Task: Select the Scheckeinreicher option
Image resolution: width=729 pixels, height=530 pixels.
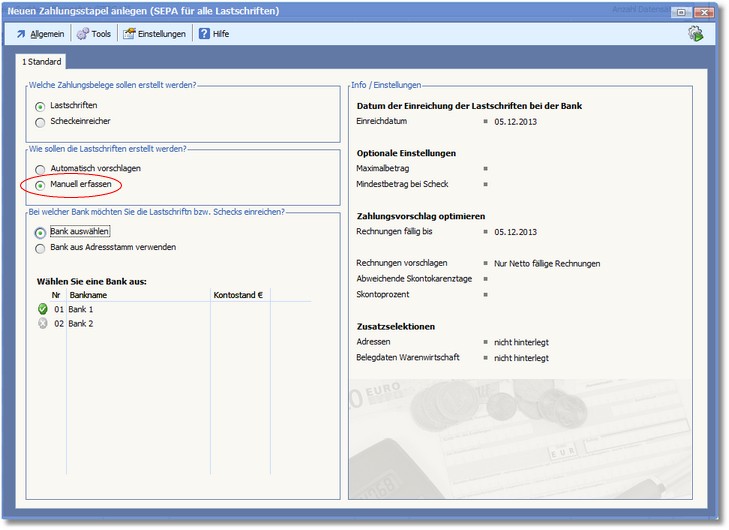Action: pyautogui.click(x=40, y=122)
